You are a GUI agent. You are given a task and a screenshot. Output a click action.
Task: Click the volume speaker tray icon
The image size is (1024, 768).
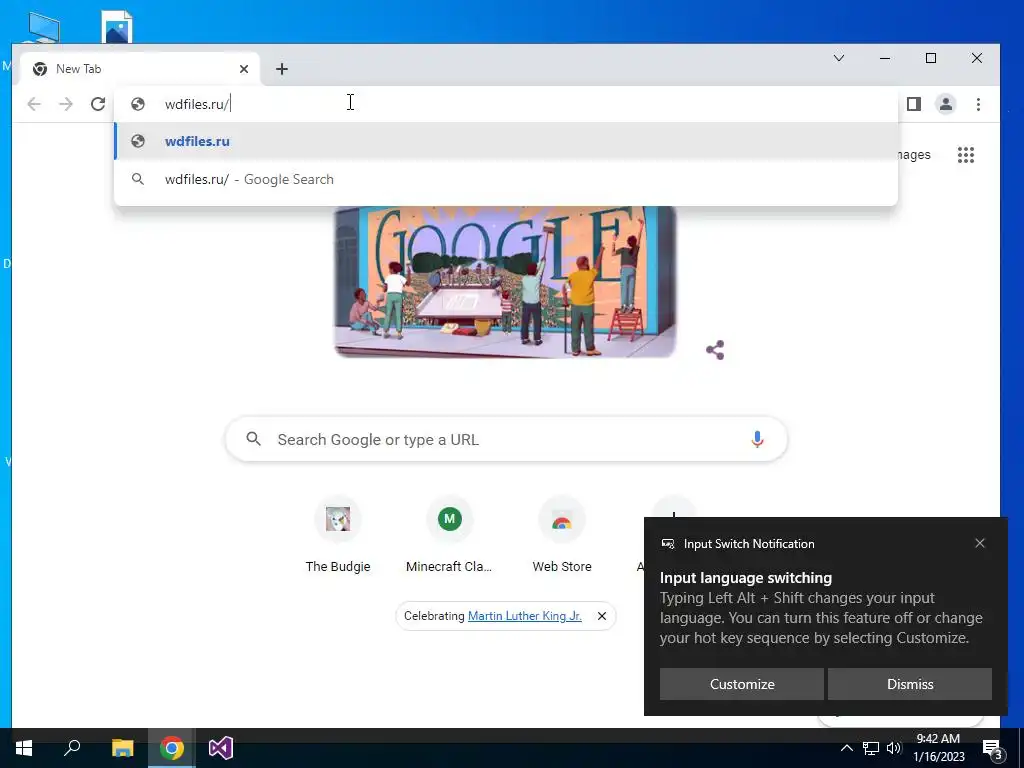point(894,748)
